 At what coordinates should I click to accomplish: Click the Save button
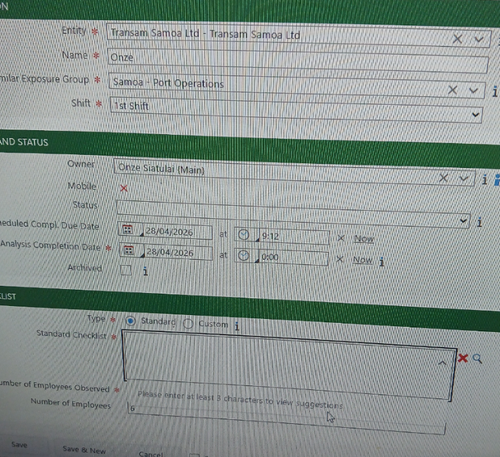[19, 444]
